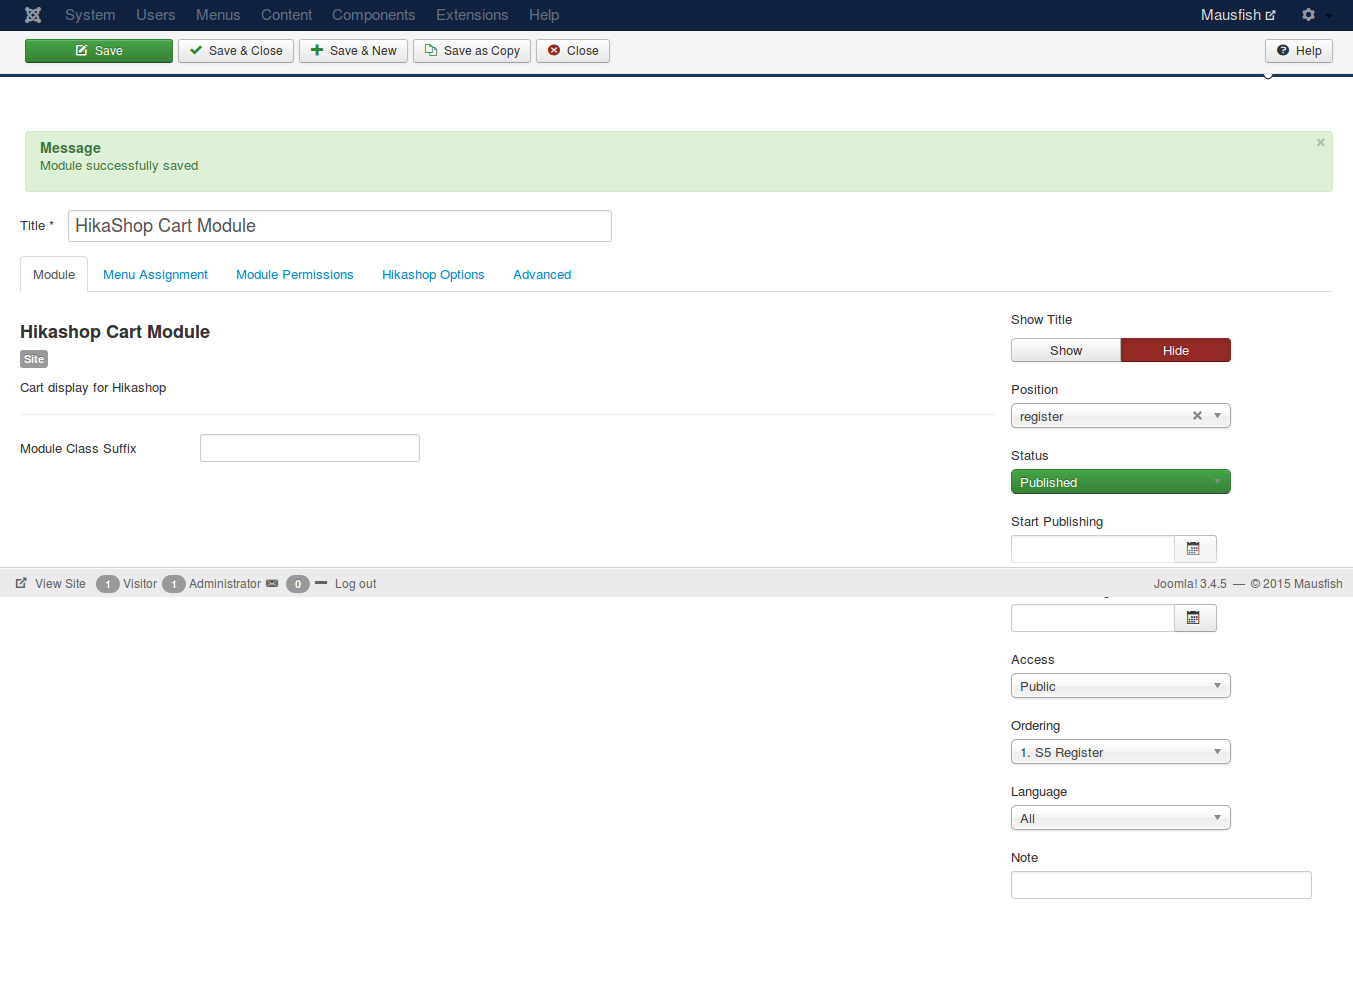Click the Administrator count badge
Viewport: 1353px width, 985px height.
point(174,584)
